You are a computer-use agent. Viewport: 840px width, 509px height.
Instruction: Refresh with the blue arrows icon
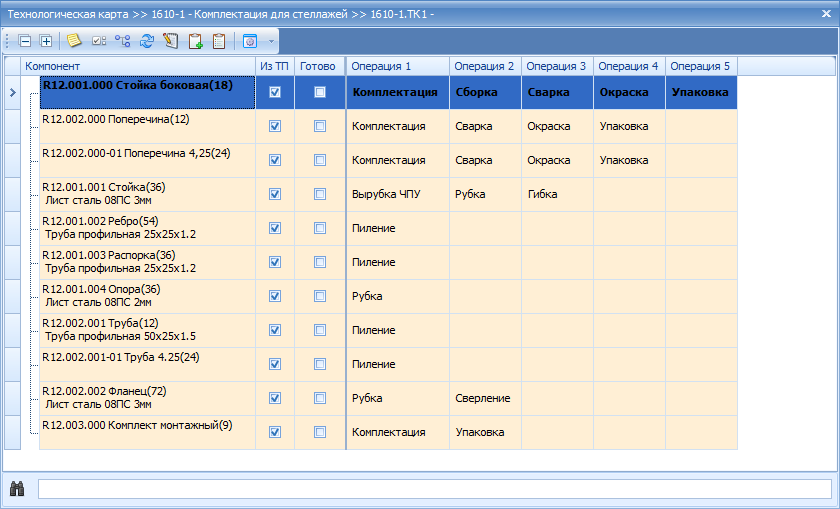147,41
